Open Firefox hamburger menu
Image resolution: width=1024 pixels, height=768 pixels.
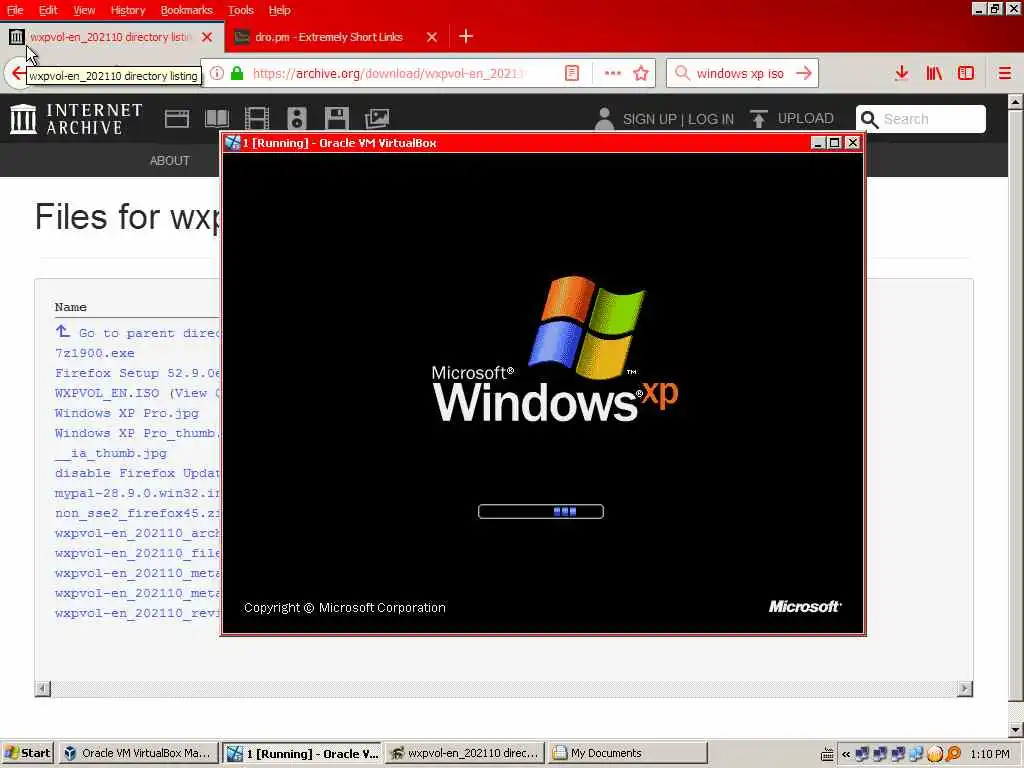pos(1004,73)
